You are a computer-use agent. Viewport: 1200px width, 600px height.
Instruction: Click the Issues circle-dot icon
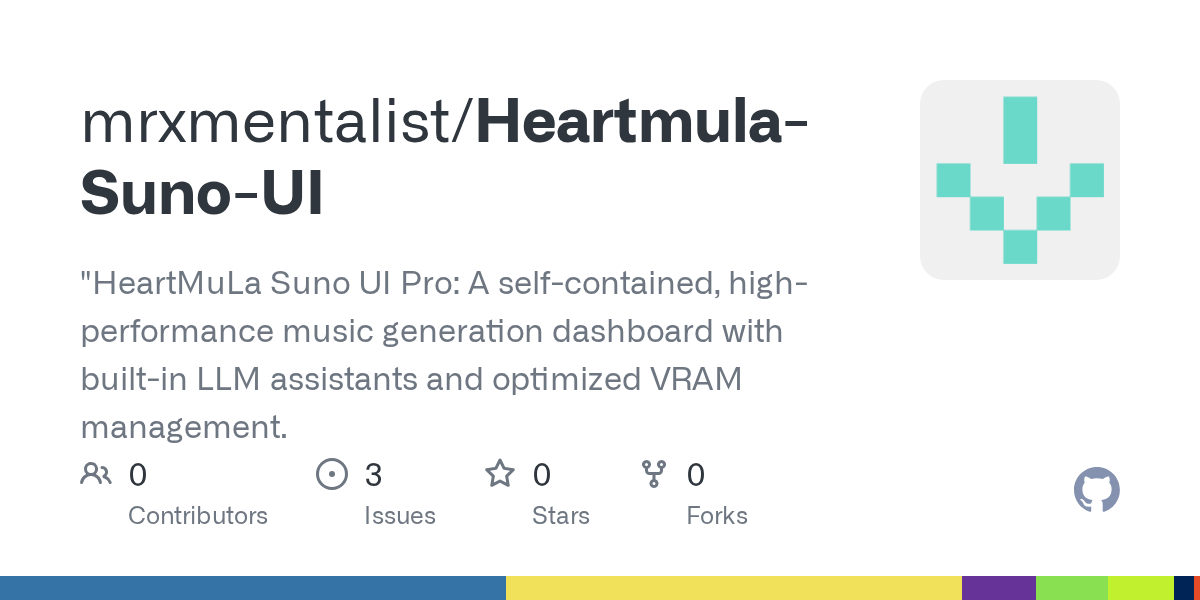tap(331, 474)
